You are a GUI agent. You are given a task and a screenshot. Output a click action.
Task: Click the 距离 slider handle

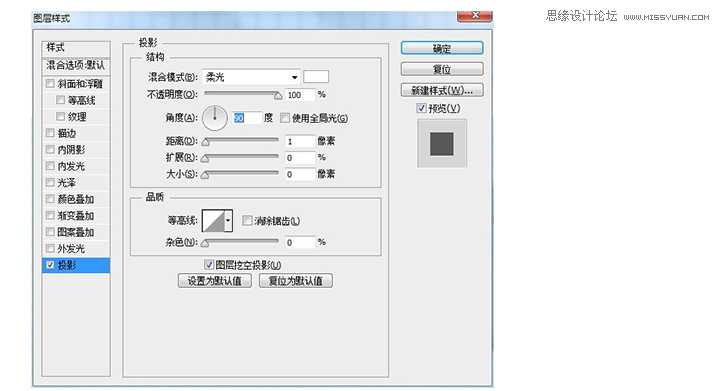(x=206, y=142)
